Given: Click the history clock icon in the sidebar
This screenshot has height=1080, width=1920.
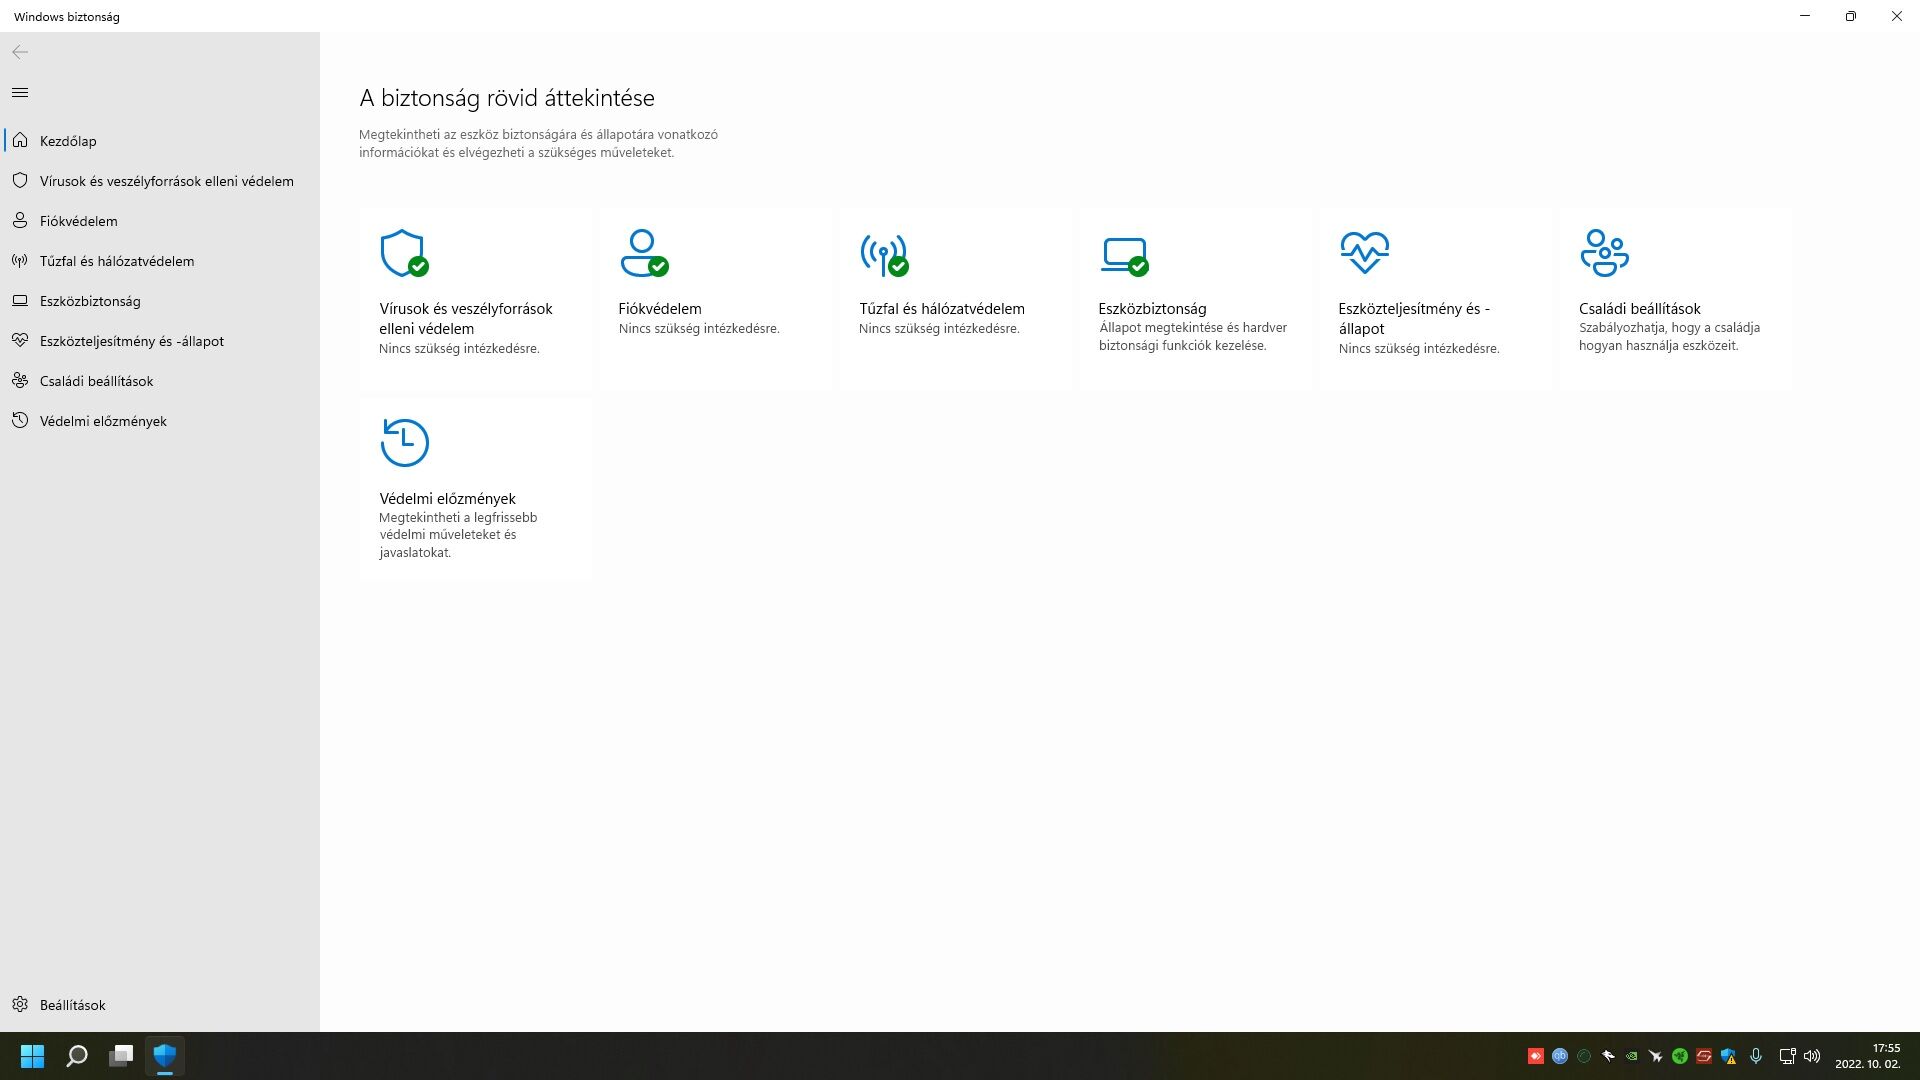Looking at the screenshot, I should [20, 420].
